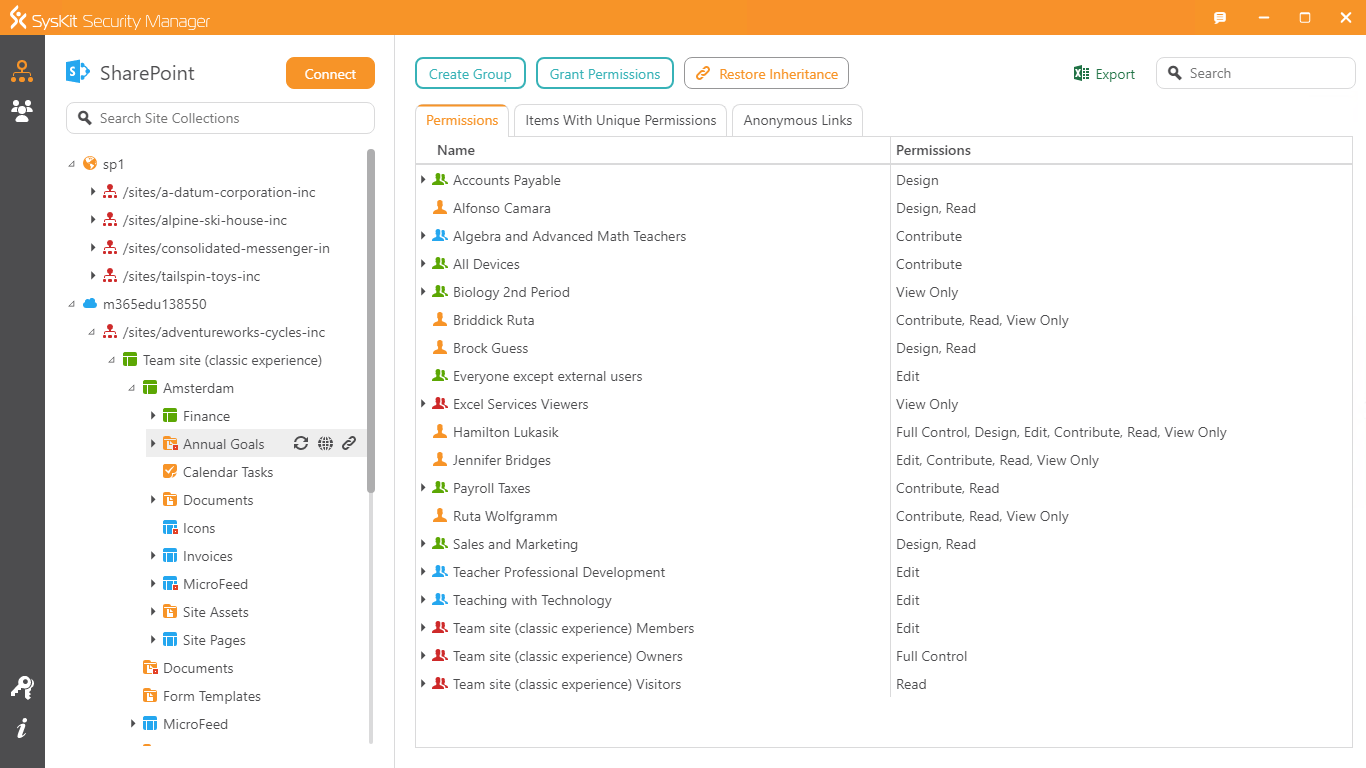
Task: Click the Create Group button
Action: click(470, 74)
